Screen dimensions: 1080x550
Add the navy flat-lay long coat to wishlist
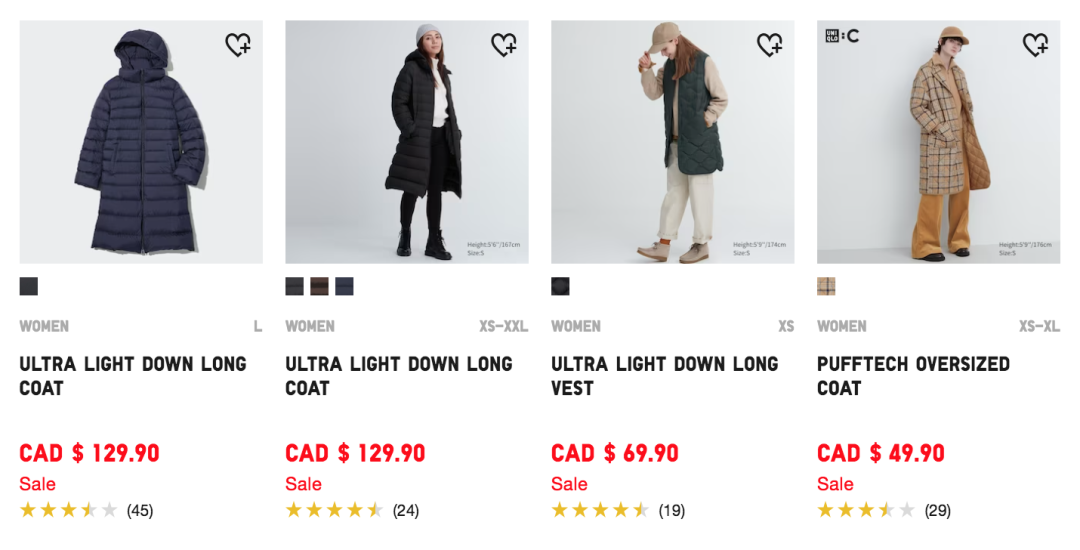coord(237,45)
